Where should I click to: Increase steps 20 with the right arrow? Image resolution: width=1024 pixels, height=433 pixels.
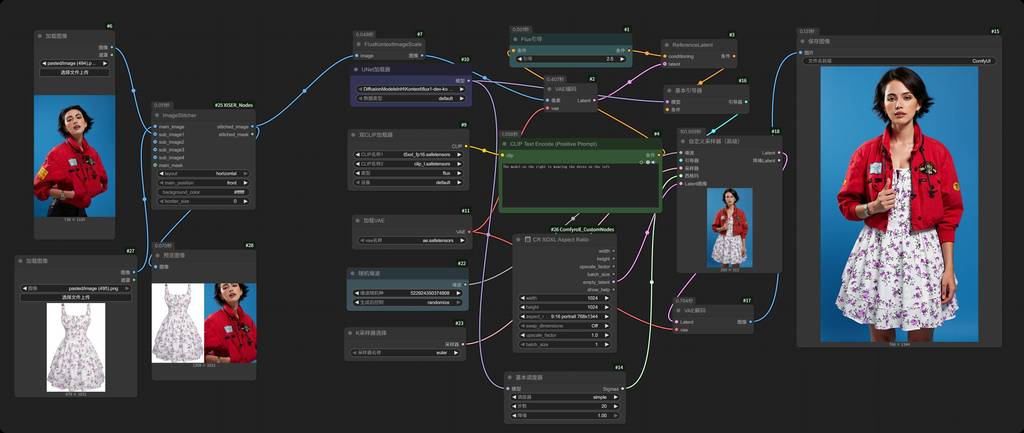click(616, 406)
